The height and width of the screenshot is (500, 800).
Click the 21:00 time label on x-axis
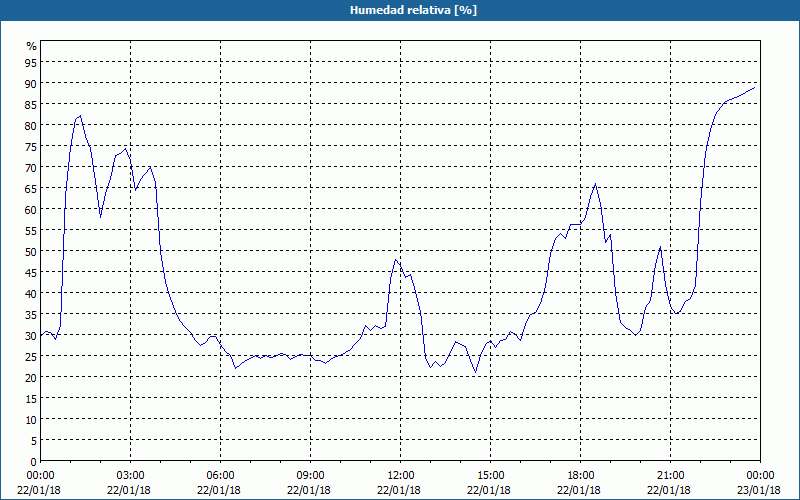pos(670,476)
